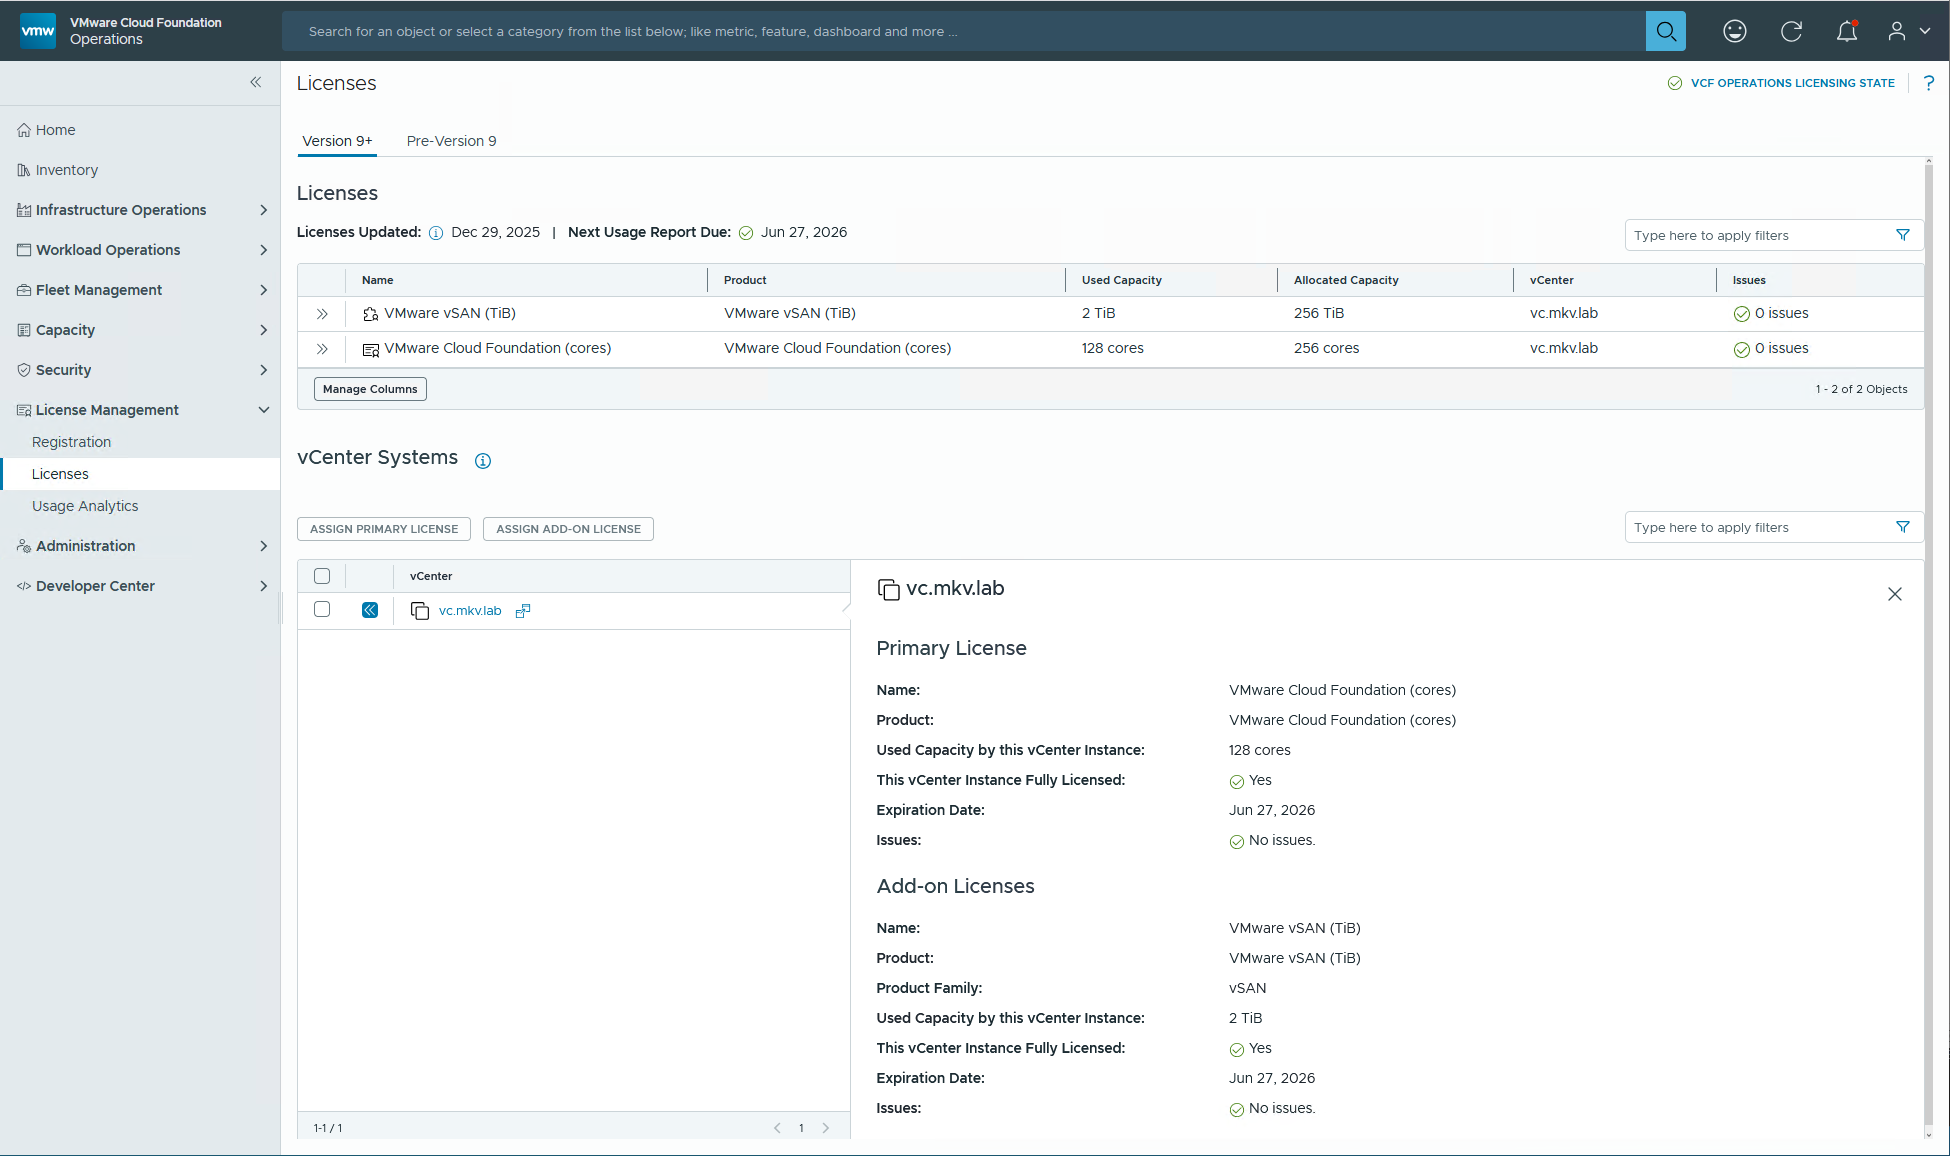Click ASSIGN PRIMARY LICENSE button

tap(384, 529)
